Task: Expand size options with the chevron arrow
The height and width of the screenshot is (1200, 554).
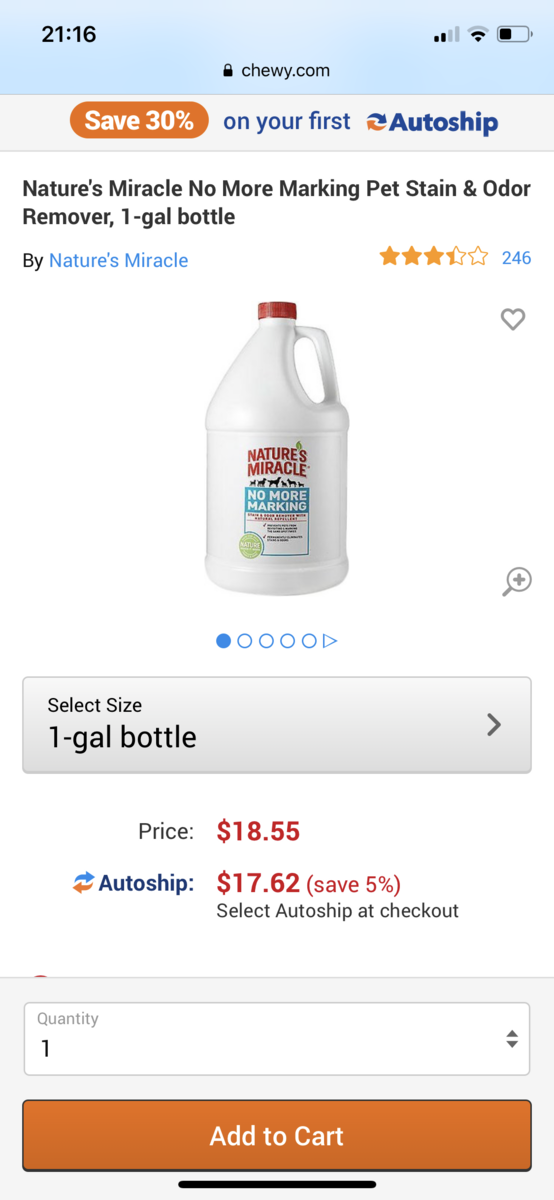Action: (494, 725)
